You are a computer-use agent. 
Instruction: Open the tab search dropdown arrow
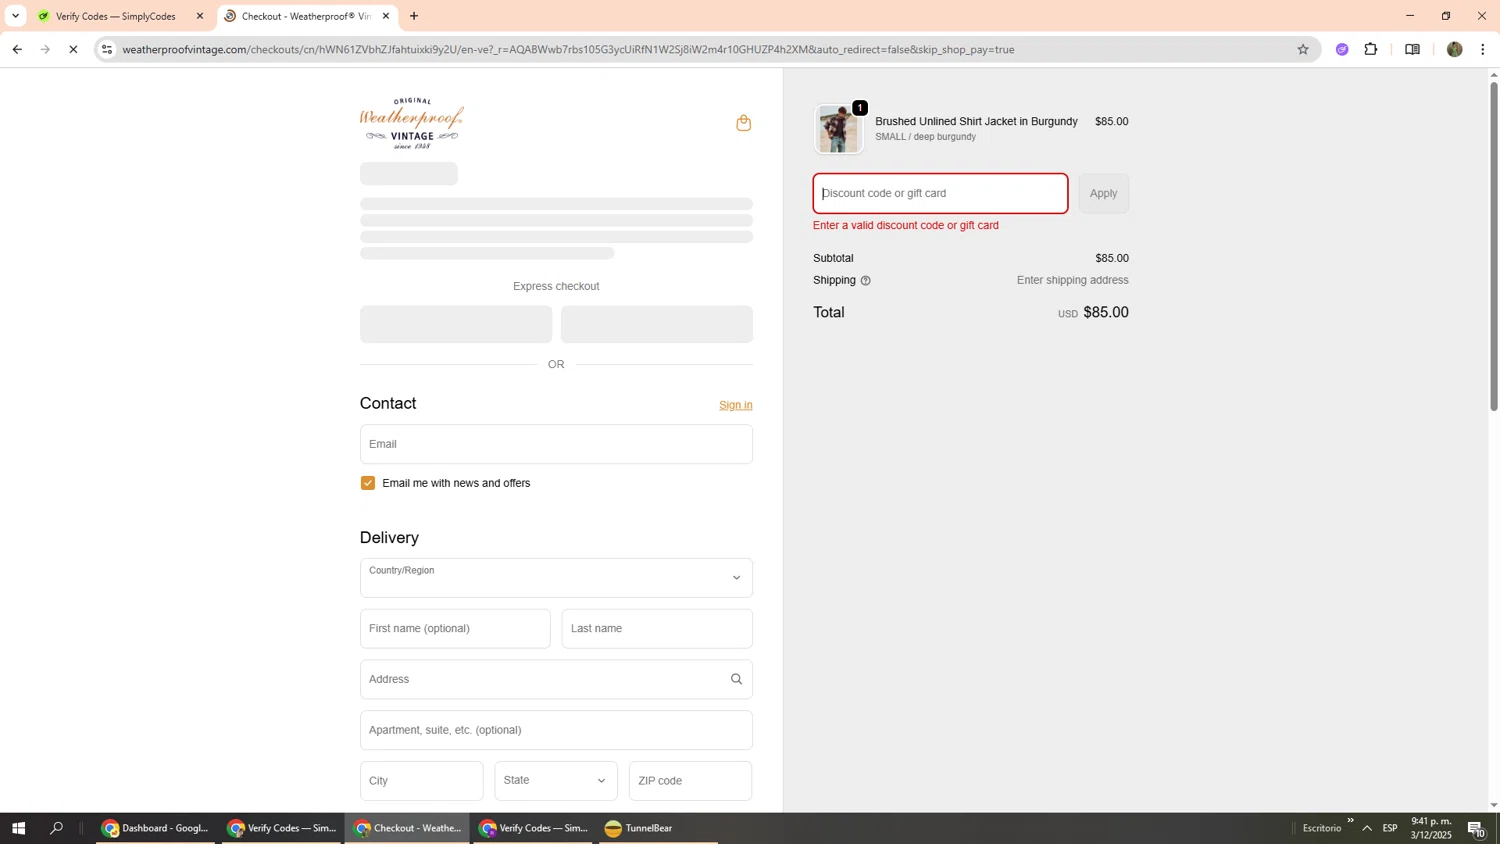[15, 16]
